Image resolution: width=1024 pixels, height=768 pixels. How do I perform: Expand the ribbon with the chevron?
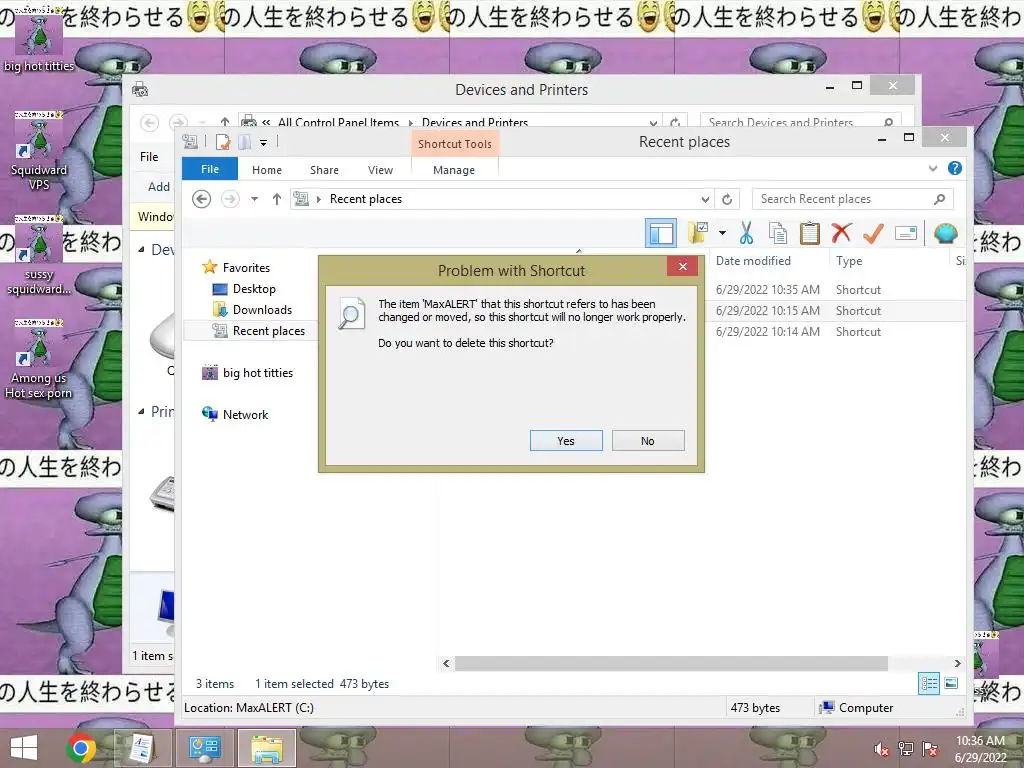933,168
